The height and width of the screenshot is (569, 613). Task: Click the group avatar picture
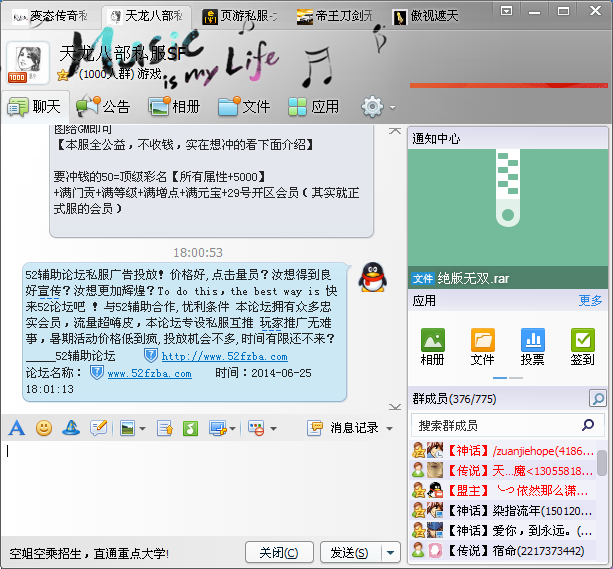28,63
